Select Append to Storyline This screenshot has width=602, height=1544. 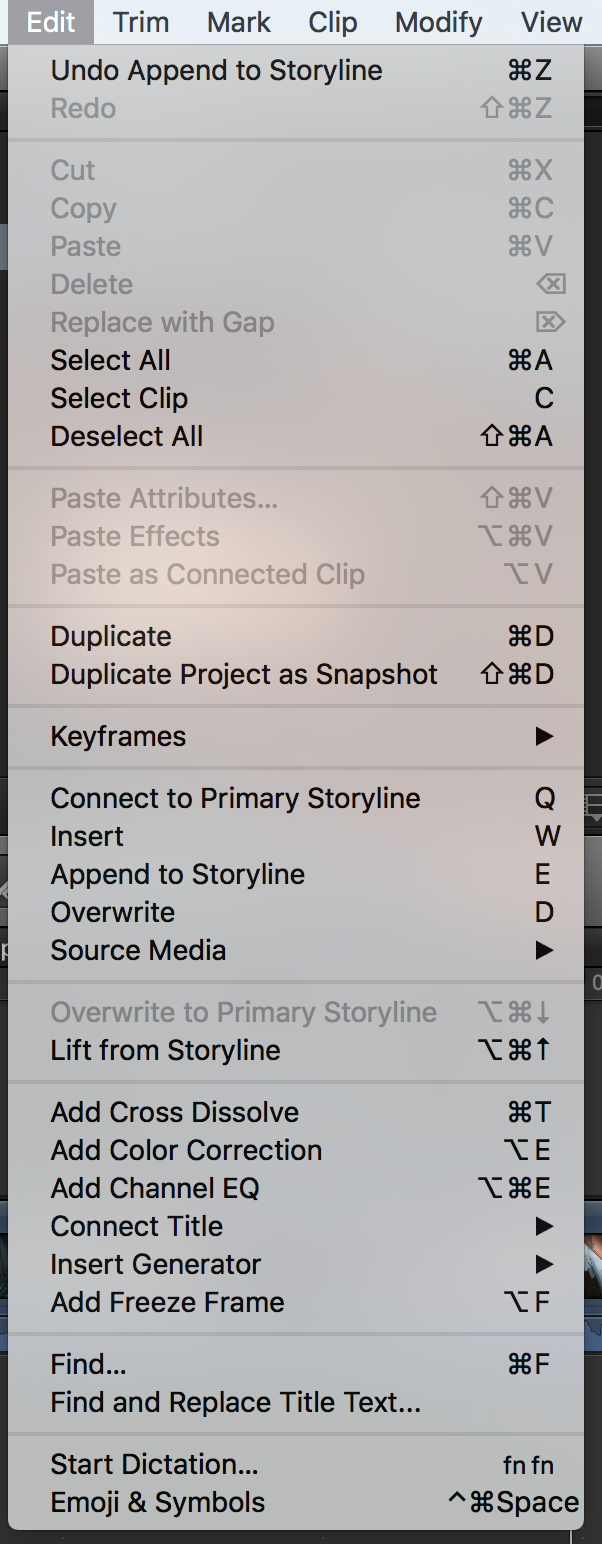[x=296, y=875]
